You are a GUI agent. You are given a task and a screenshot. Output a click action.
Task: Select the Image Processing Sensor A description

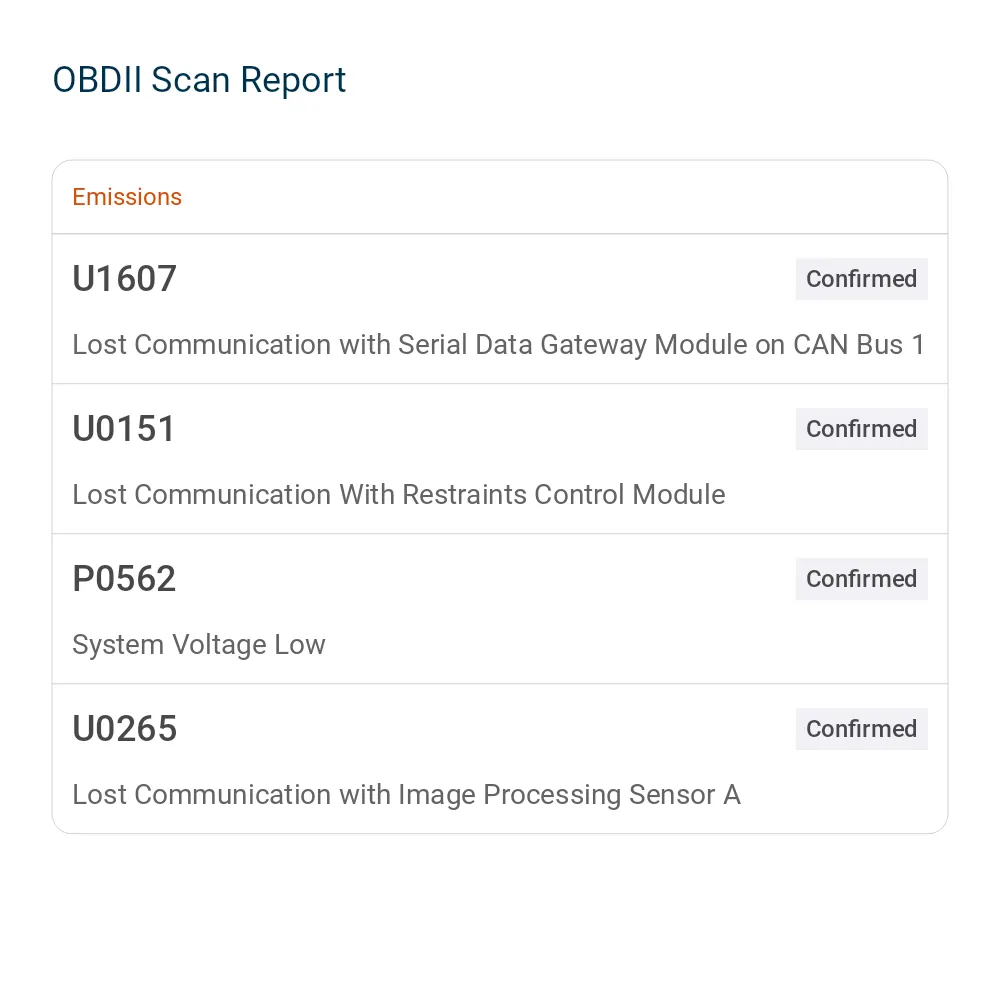tap(406, 795)
